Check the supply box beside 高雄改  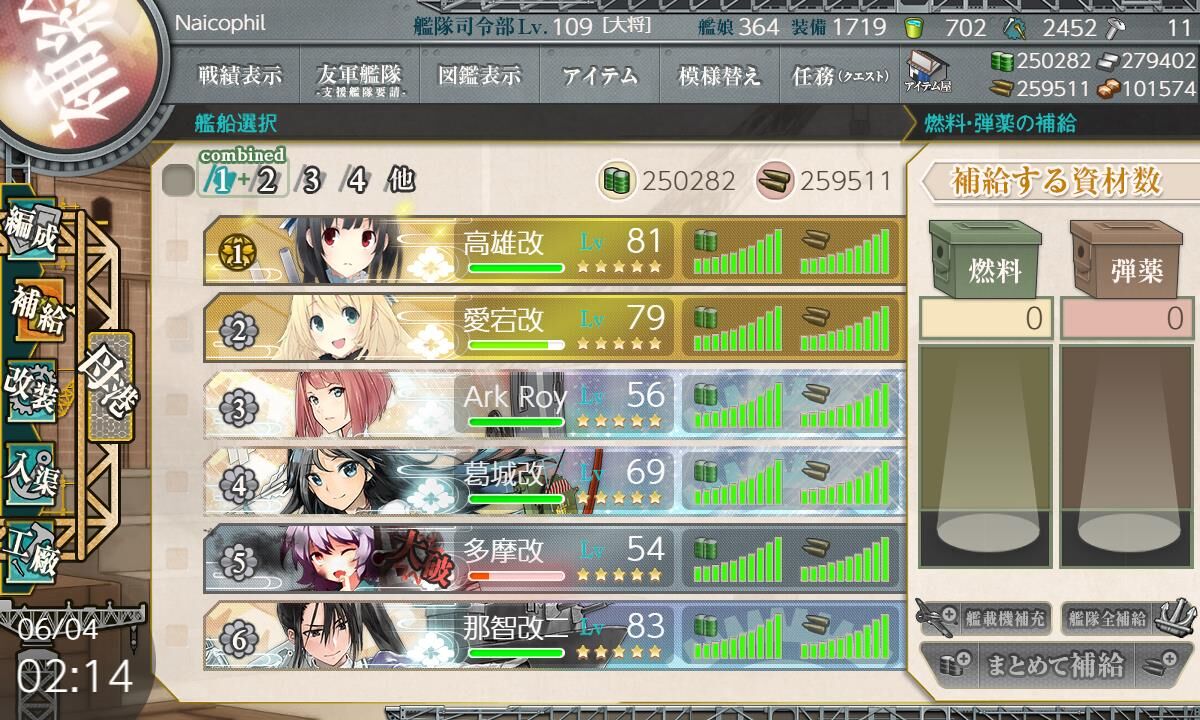(178, 250)
